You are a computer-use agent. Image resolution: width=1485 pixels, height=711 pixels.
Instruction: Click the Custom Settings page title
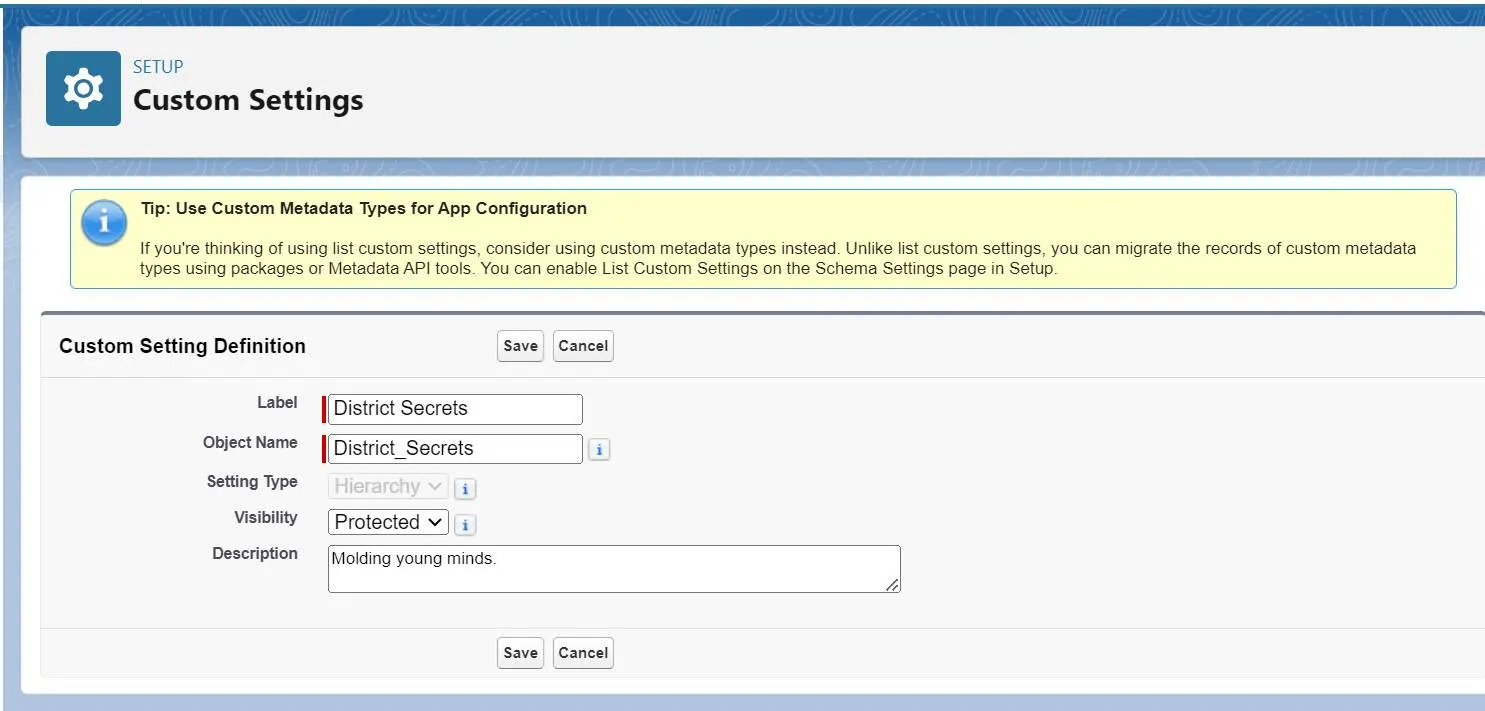[x=248, y=100]
